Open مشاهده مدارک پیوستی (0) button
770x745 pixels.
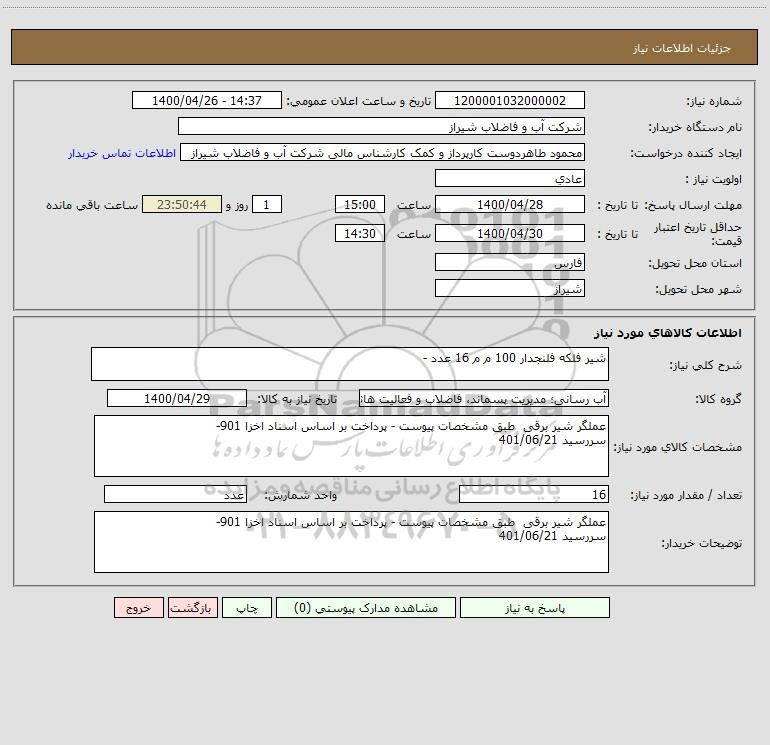pyautogui.click(x=366, y=608)
